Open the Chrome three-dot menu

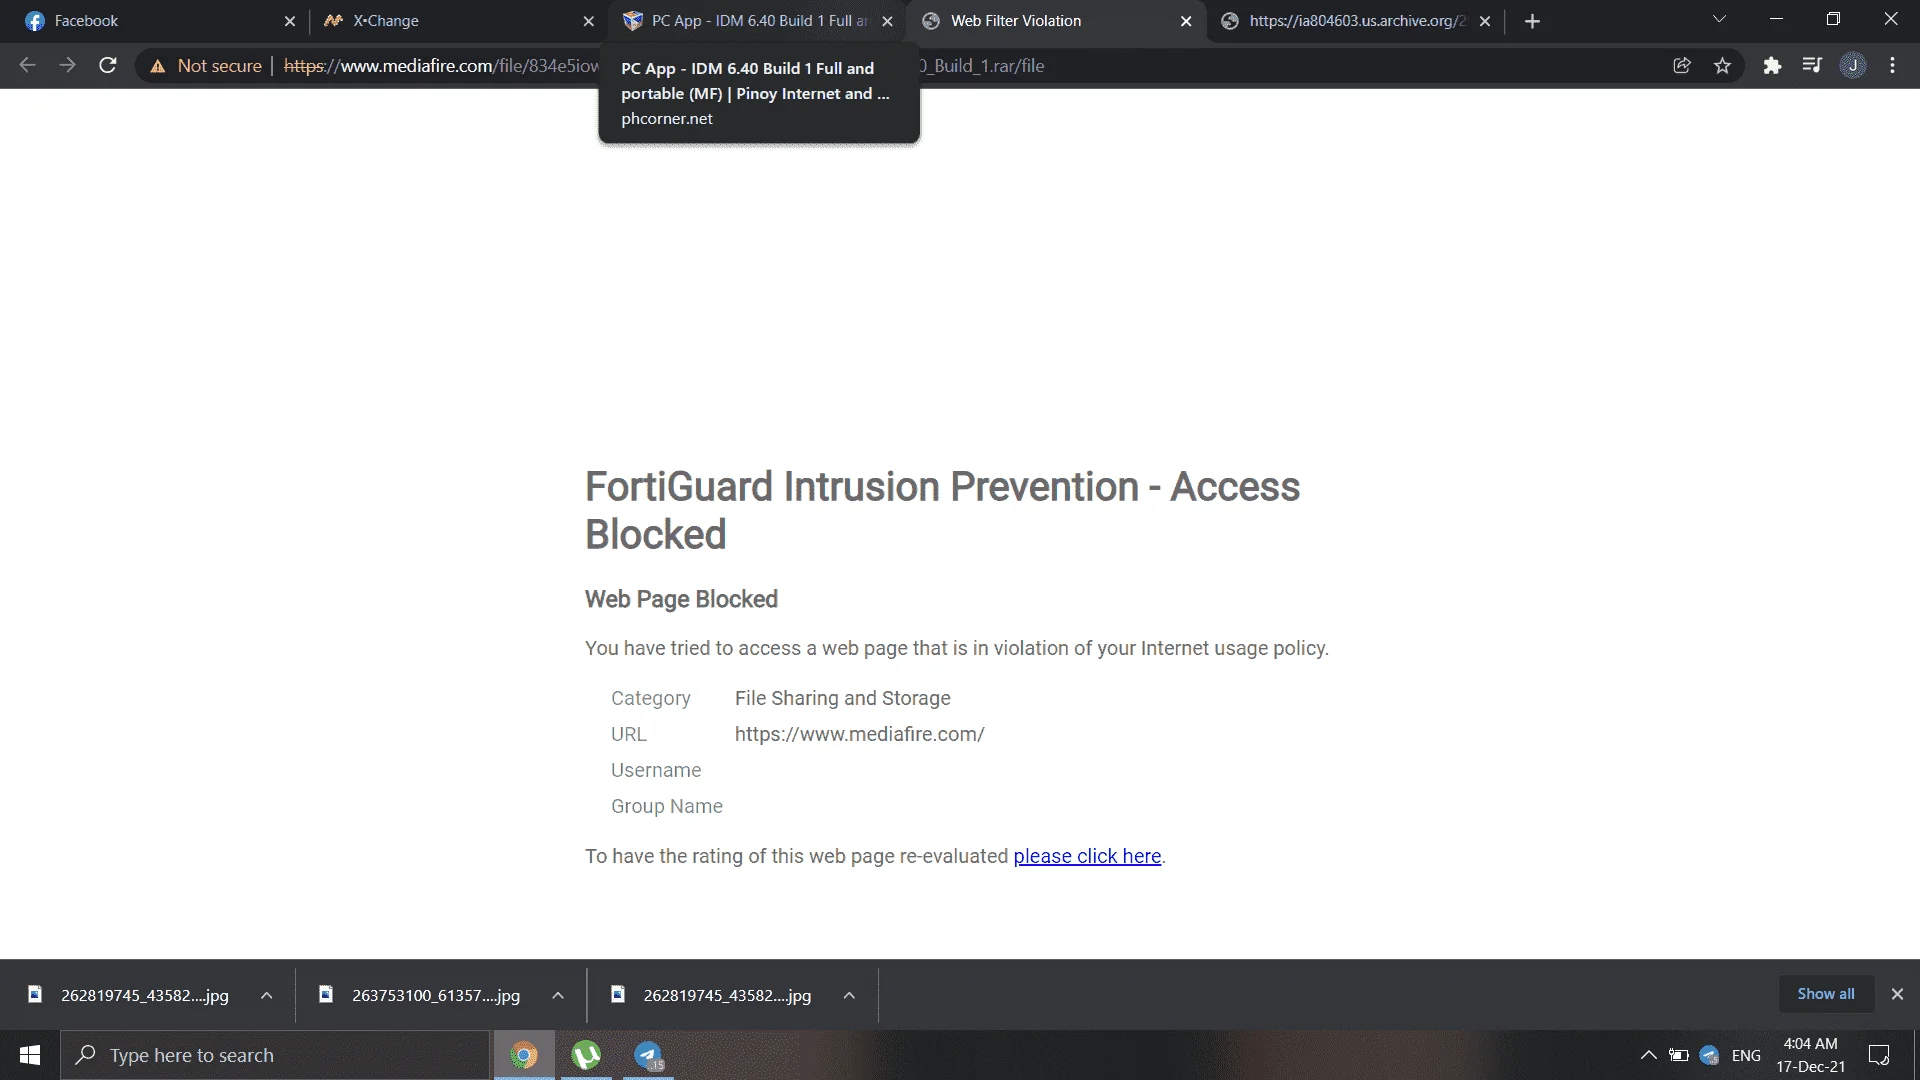(x=1892, y=65)
